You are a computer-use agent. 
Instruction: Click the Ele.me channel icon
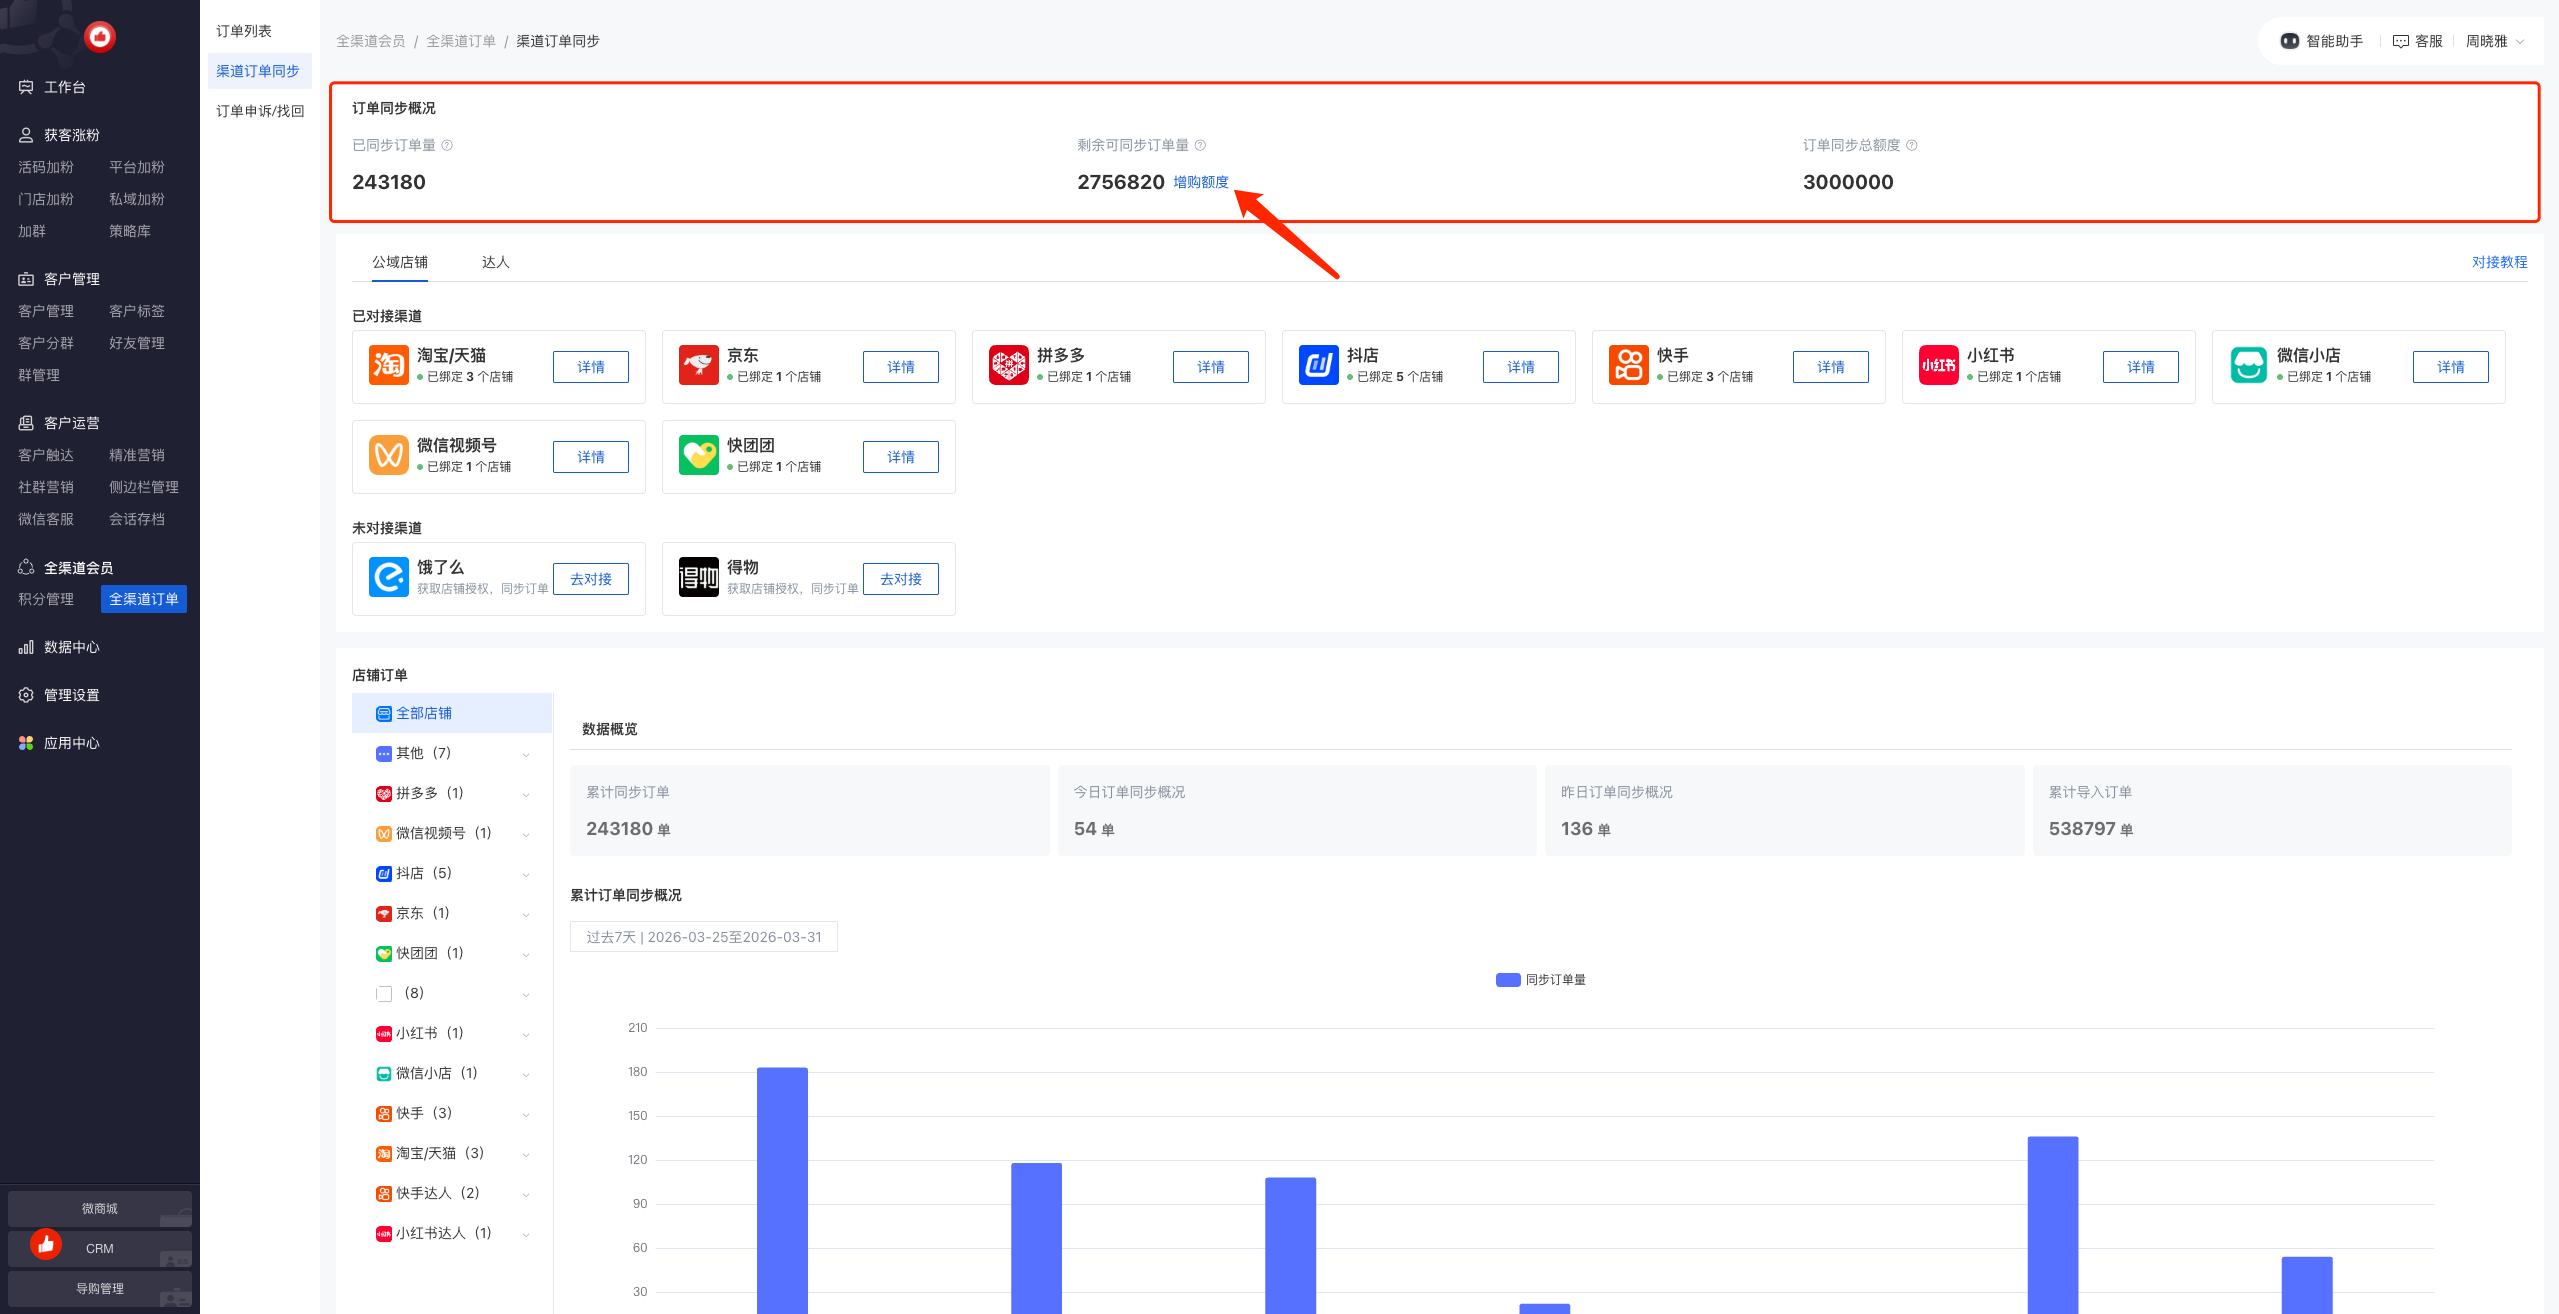pos(388,577)
